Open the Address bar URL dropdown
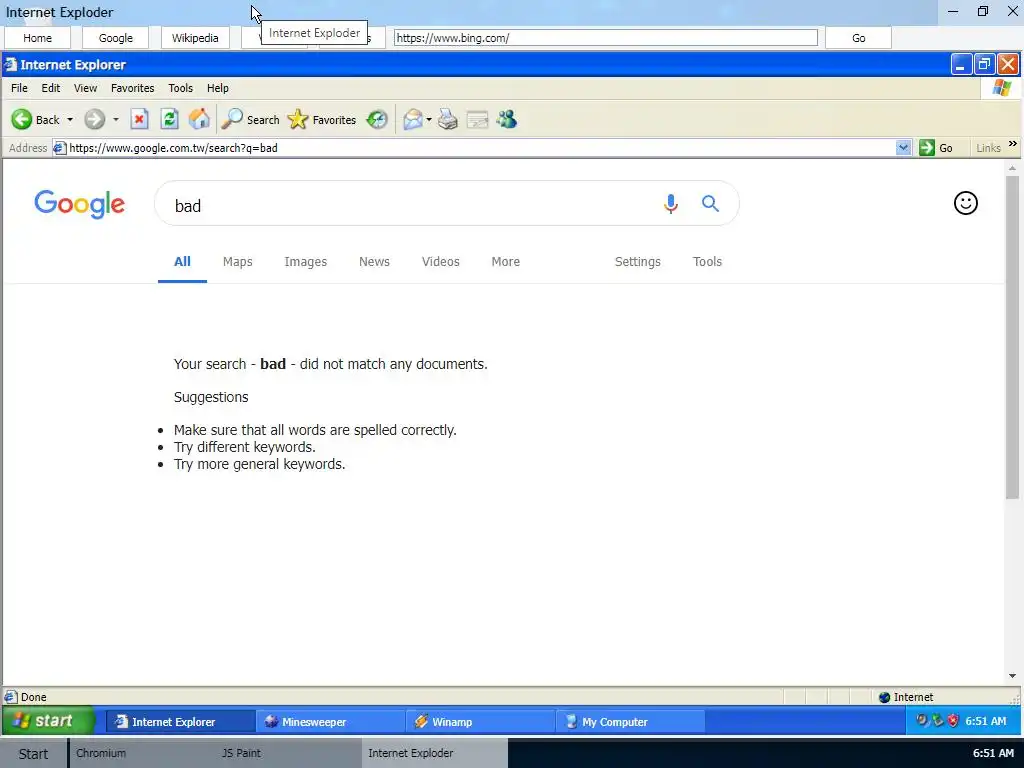Viewport: 1024px width, 768px height. pos(903,148)
